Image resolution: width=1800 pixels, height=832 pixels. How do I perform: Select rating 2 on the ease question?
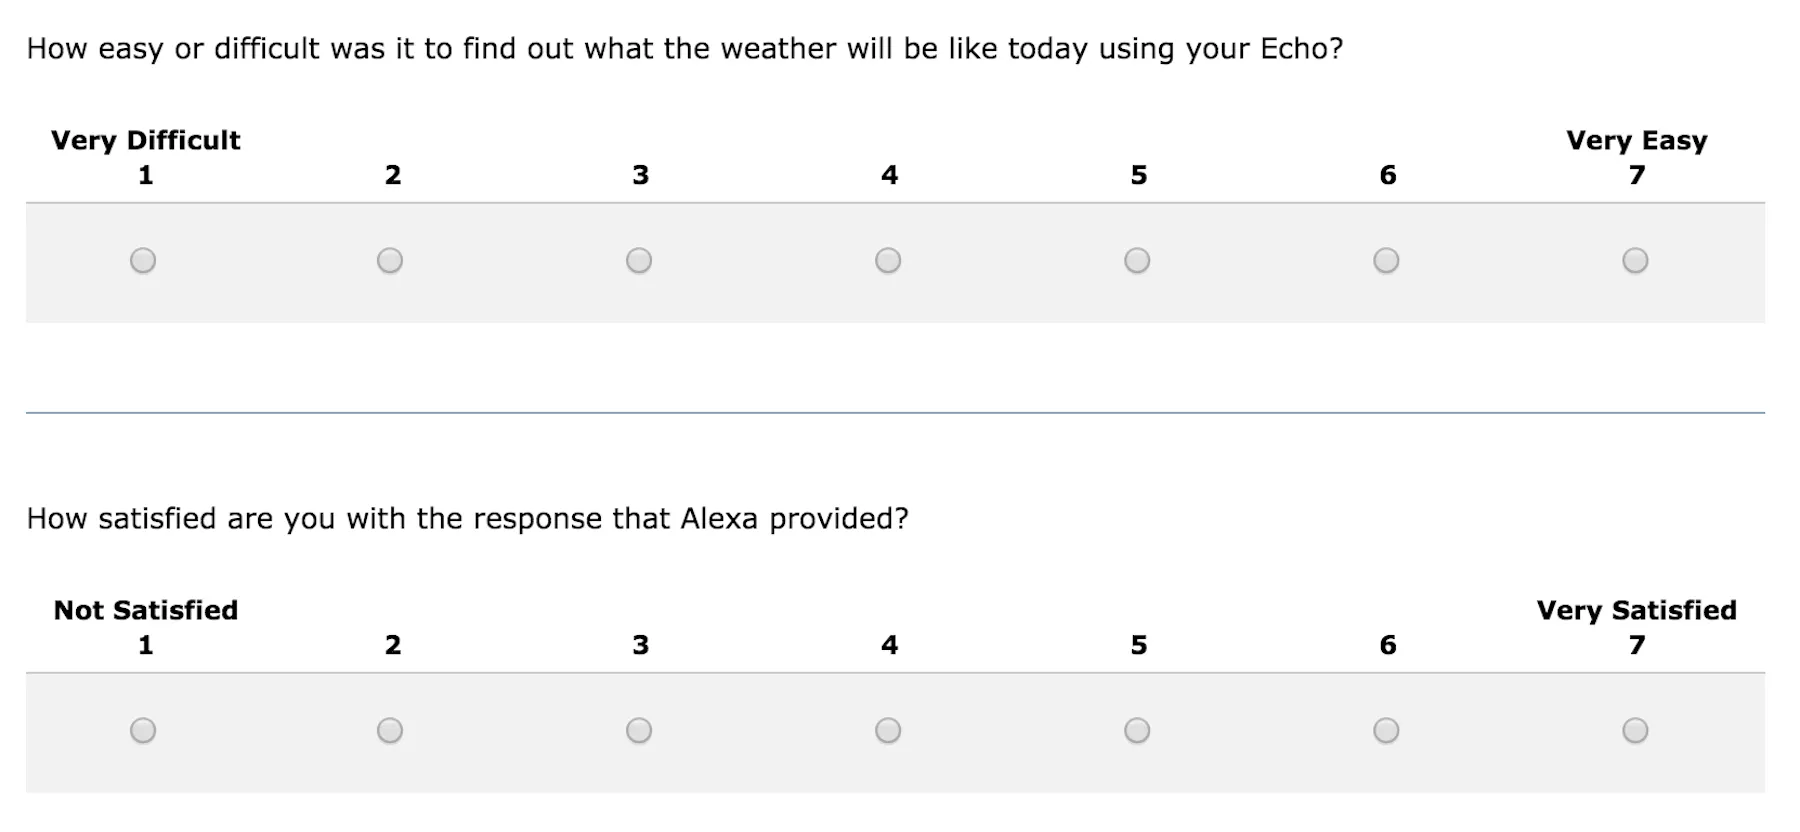click(391, 260)
